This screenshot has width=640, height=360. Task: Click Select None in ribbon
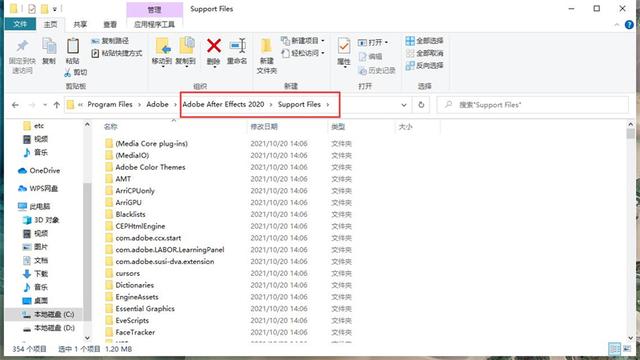pos(424,53)
